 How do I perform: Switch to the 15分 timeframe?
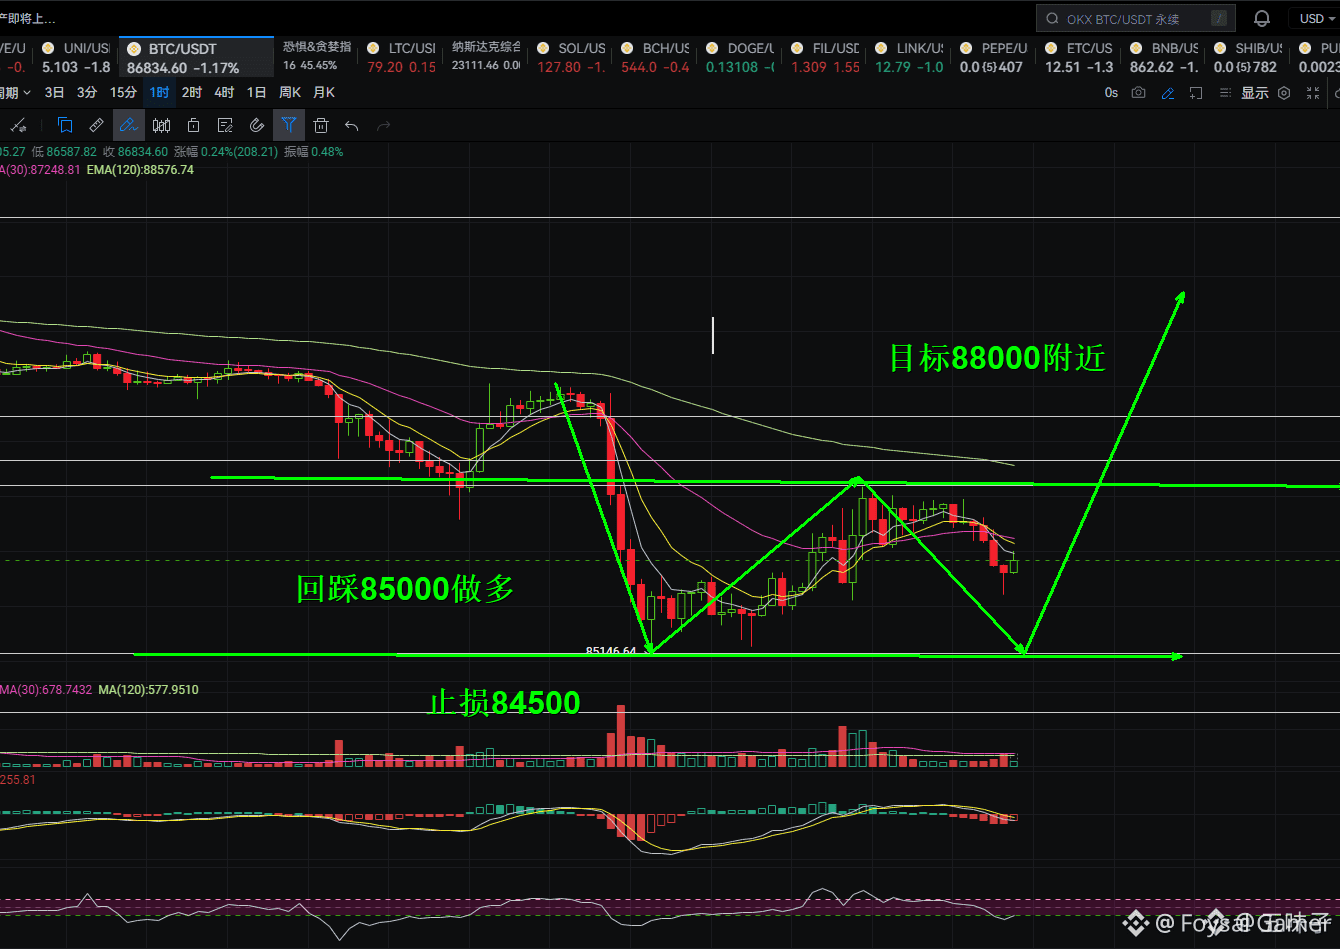[x=123, y=92]
